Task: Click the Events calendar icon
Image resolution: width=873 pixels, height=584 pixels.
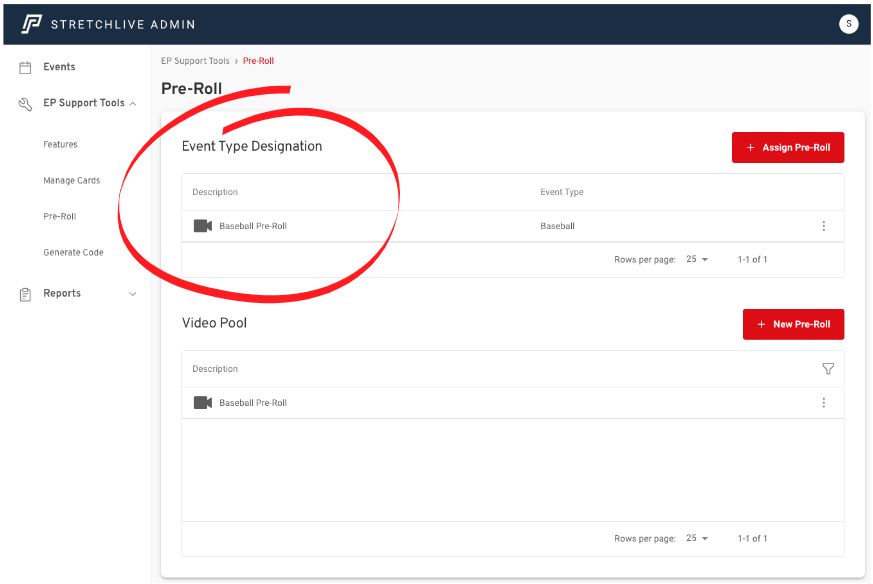Action: coord(26,67)
